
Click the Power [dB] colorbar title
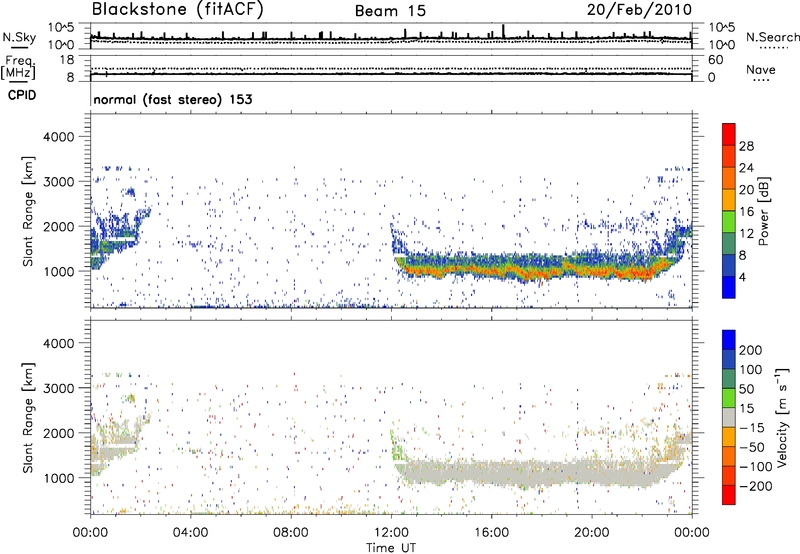(x=764, y=211)
